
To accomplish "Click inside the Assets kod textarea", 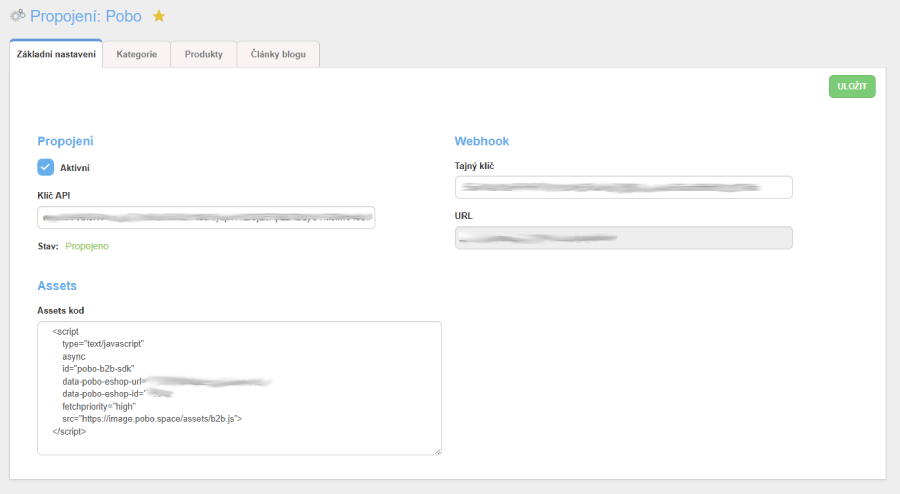I will click(239, 388).
